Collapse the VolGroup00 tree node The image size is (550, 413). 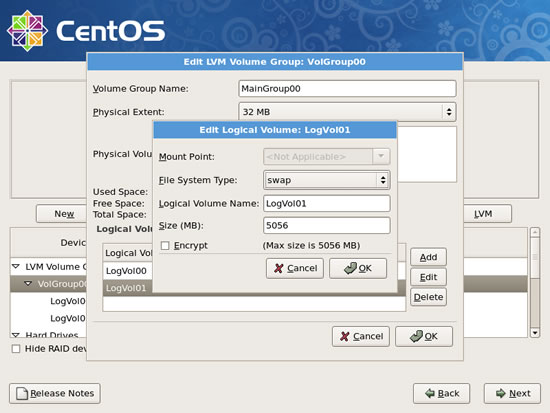tap(28, 283)
